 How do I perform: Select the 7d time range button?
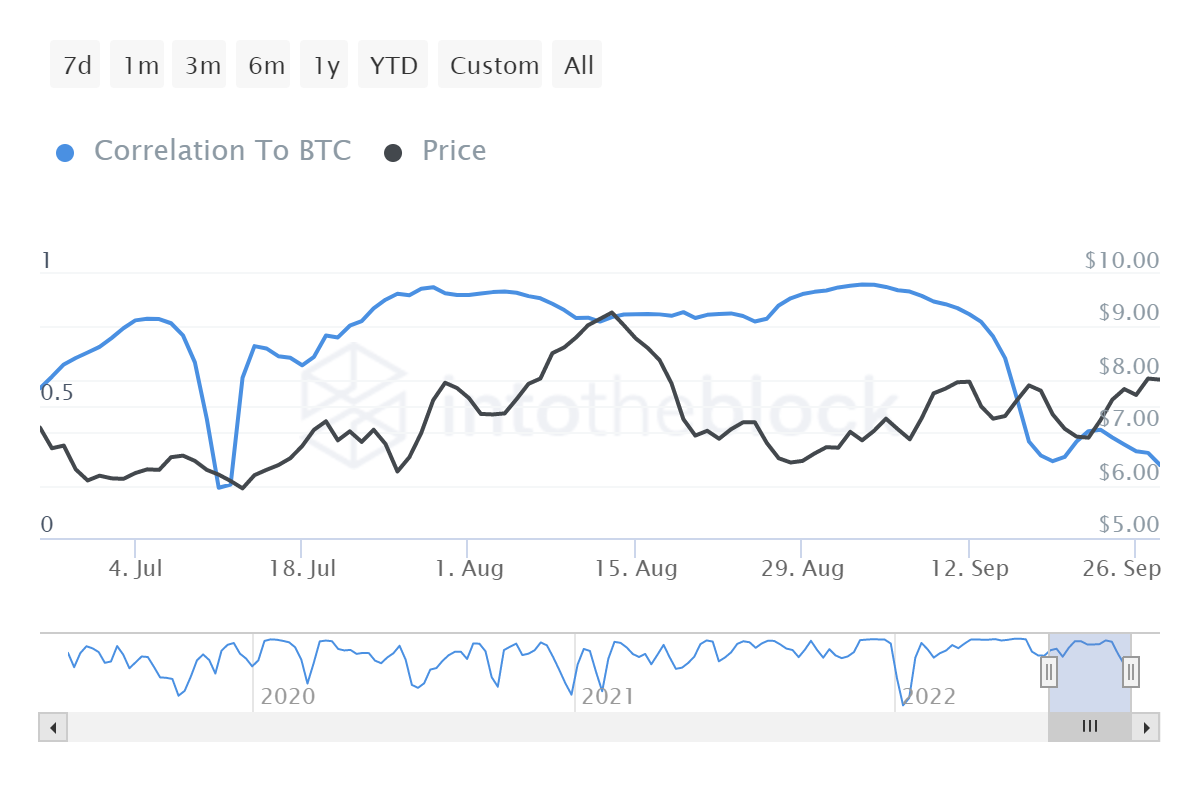click(x=76, y=65)
